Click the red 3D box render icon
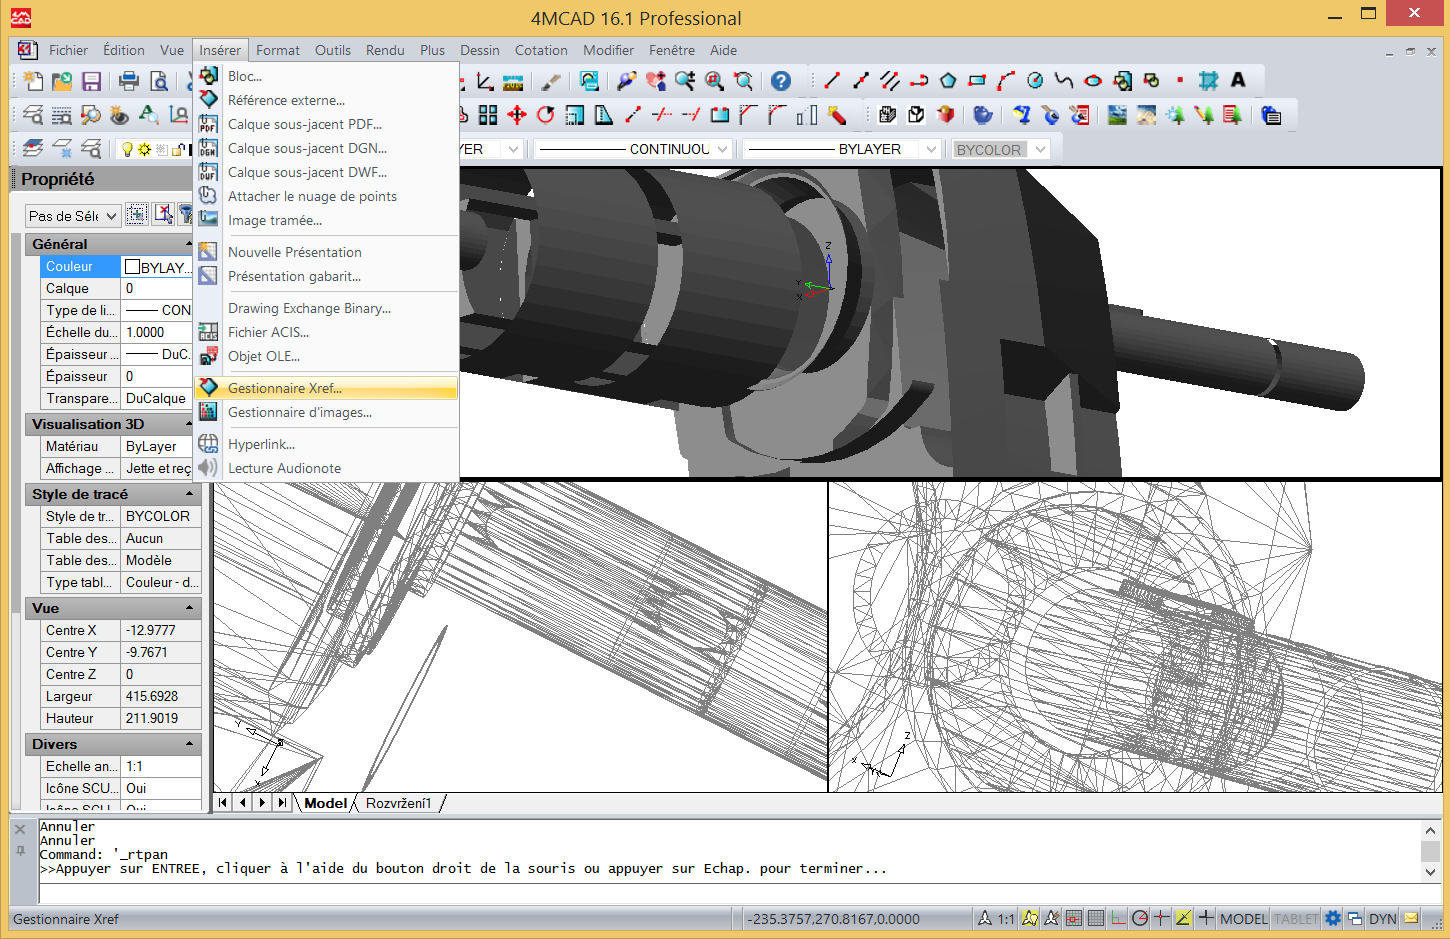 coord(945,115)
